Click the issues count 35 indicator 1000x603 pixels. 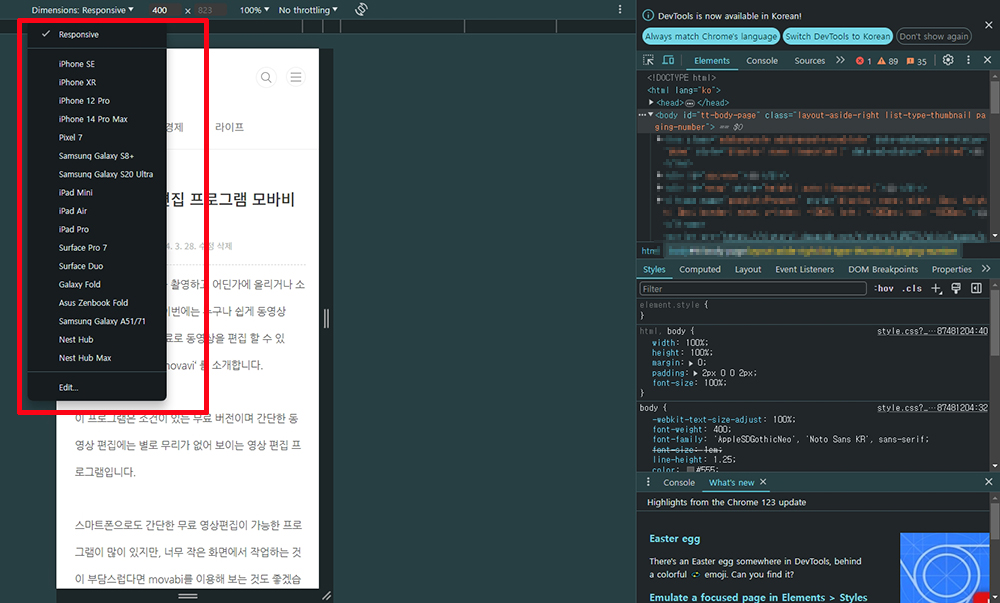tap(916, 61)
